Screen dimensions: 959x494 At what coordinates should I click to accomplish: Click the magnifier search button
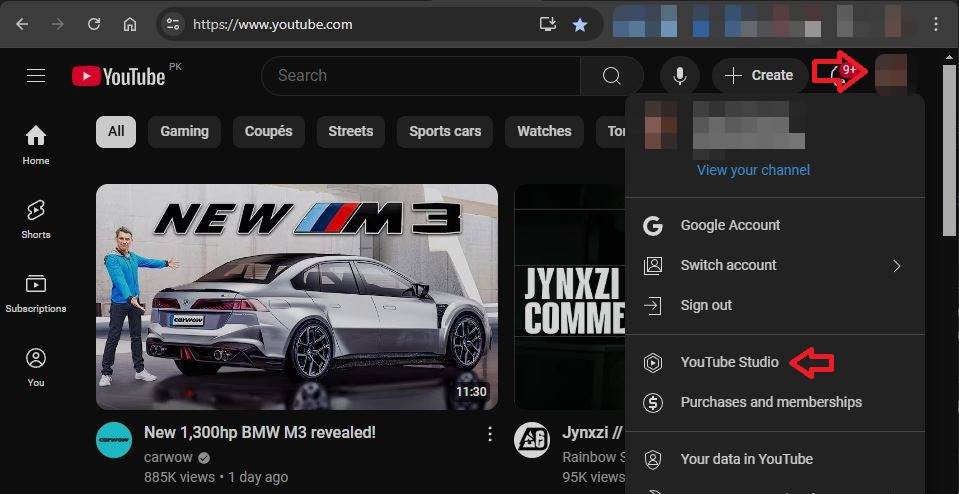(x=612, y=76)
